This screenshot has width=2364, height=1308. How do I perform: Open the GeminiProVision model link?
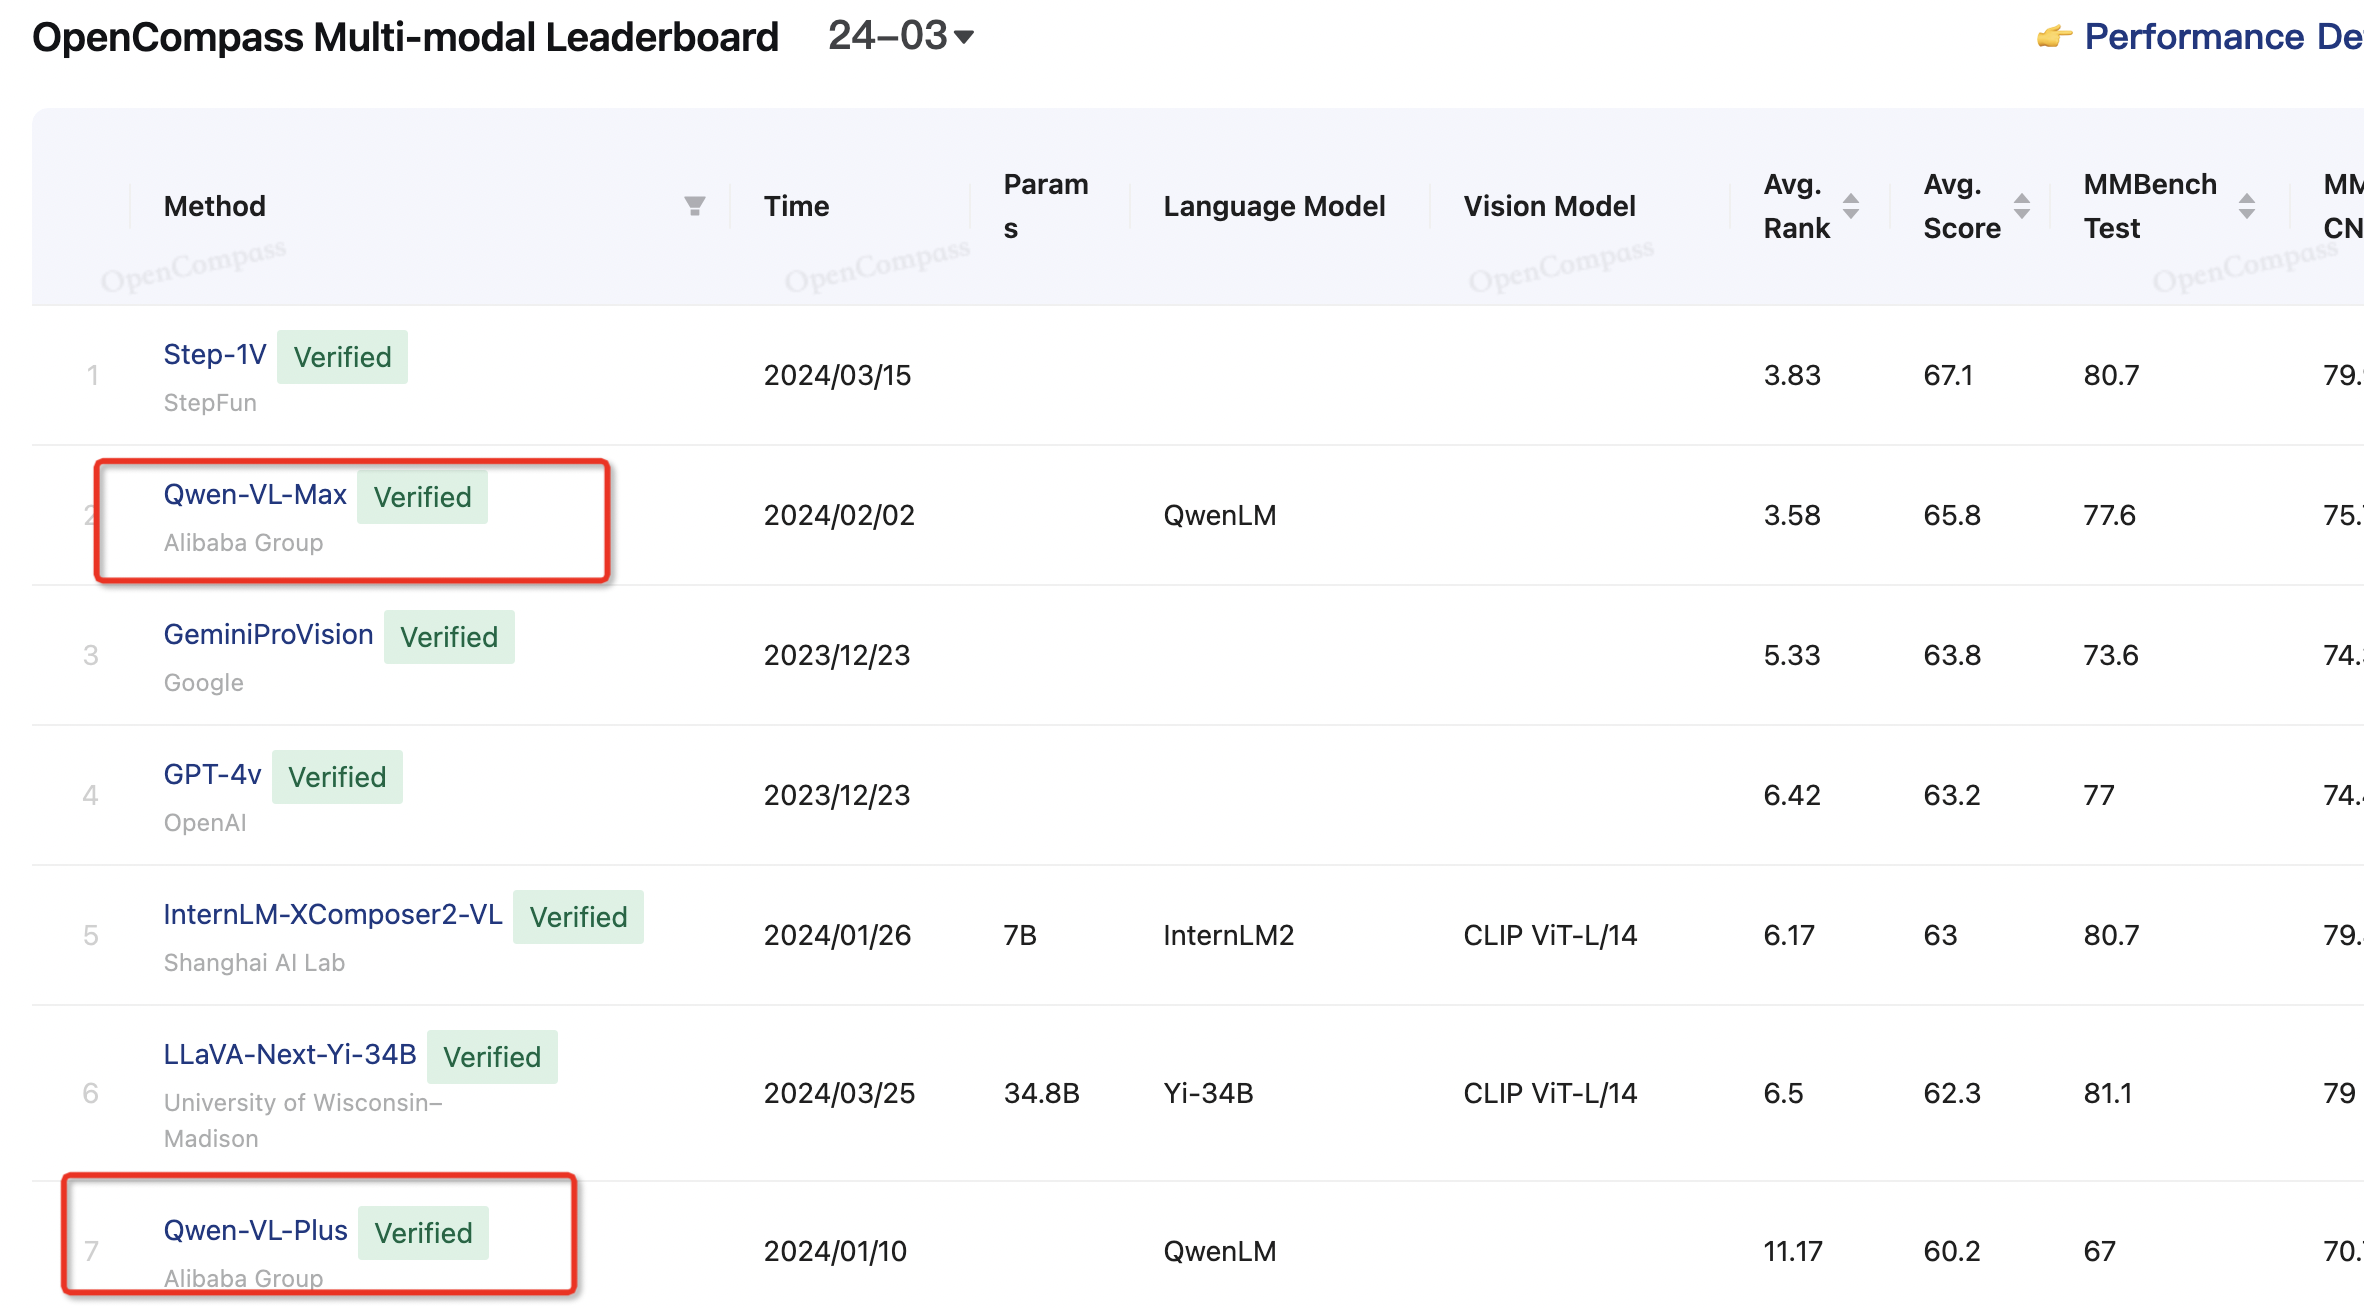point(268,635)
